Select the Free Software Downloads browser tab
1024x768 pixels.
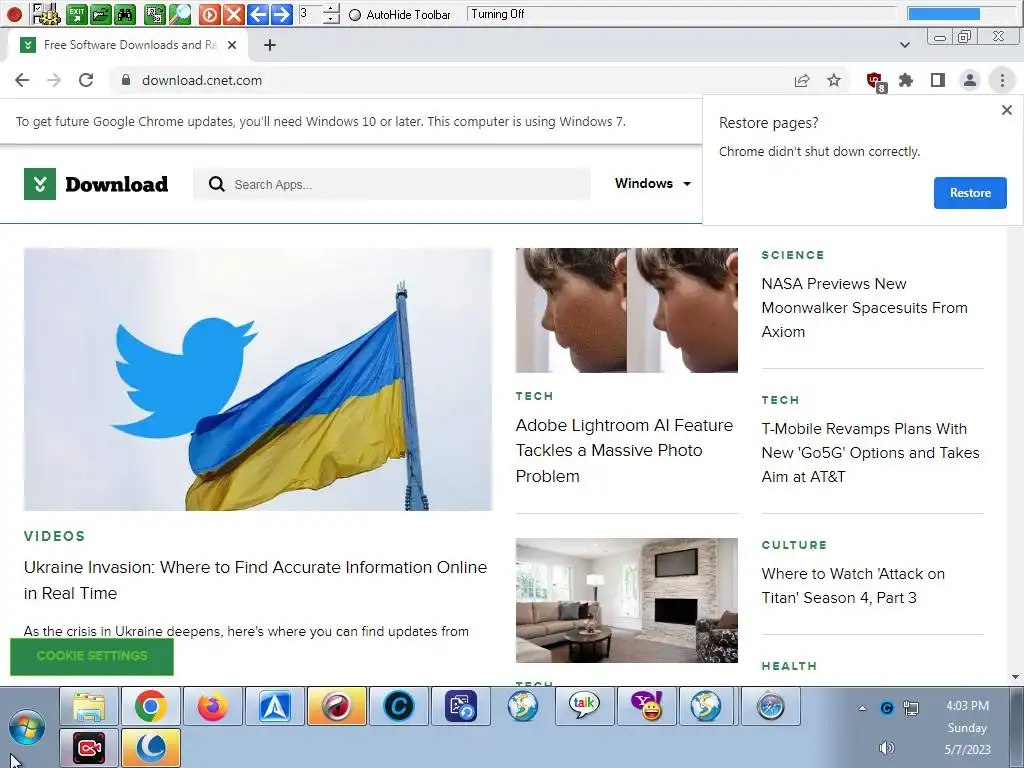(x=128, y=44)
